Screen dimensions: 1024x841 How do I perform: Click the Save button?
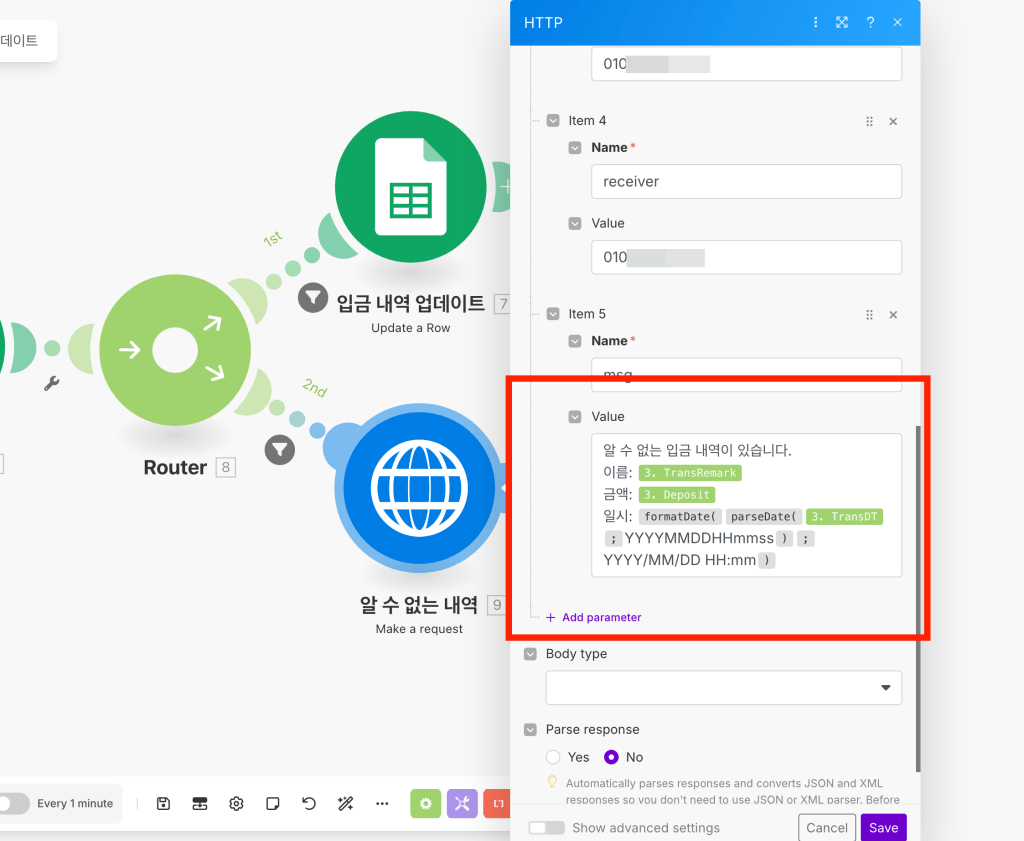pos(883,827)
